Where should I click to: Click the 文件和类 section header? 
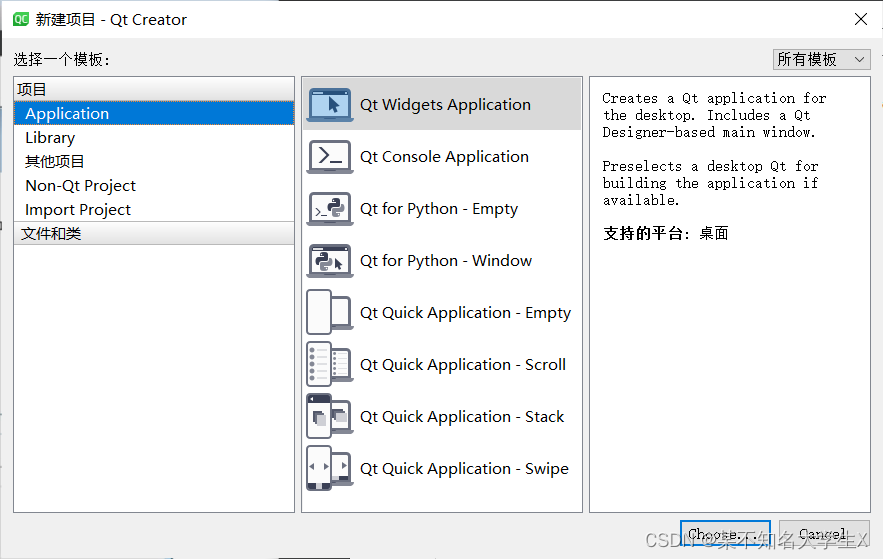[x=154, y=233]
